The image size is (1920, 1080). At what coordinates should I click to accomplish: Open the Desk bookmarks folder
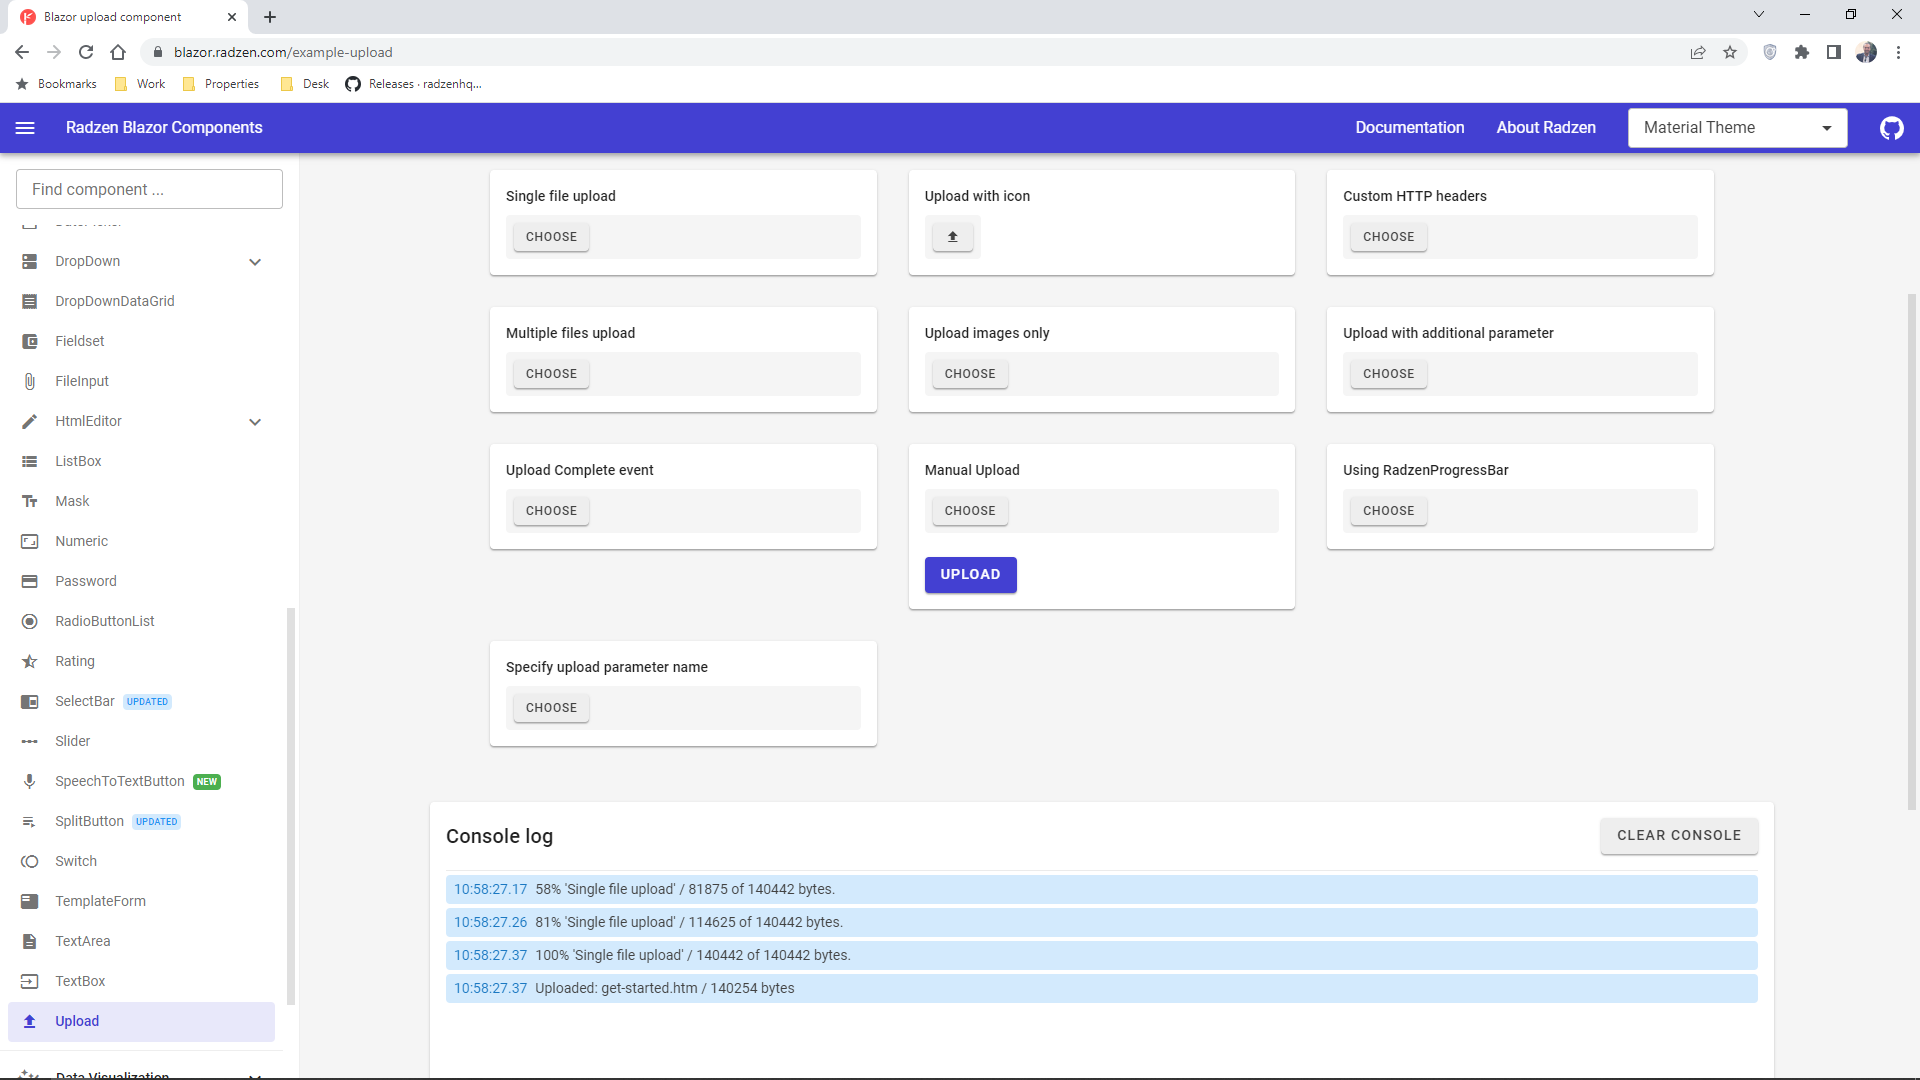[x=305, y=84]
